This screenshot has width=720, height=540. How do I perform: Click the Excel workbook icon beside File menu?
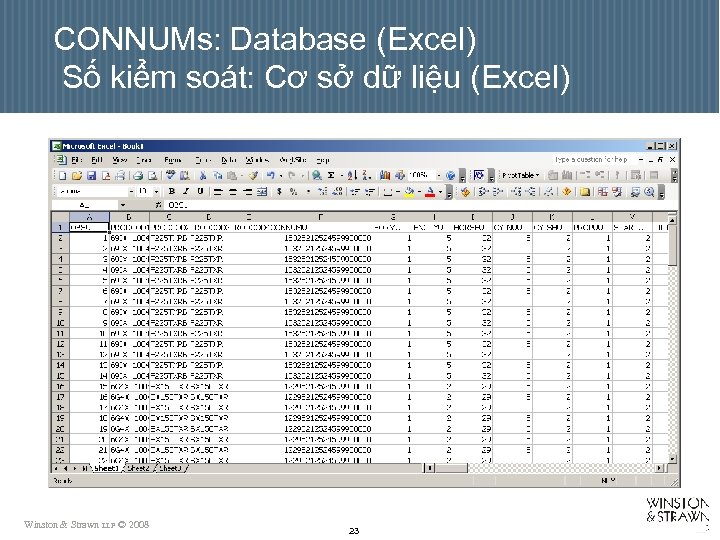point(61,160)
